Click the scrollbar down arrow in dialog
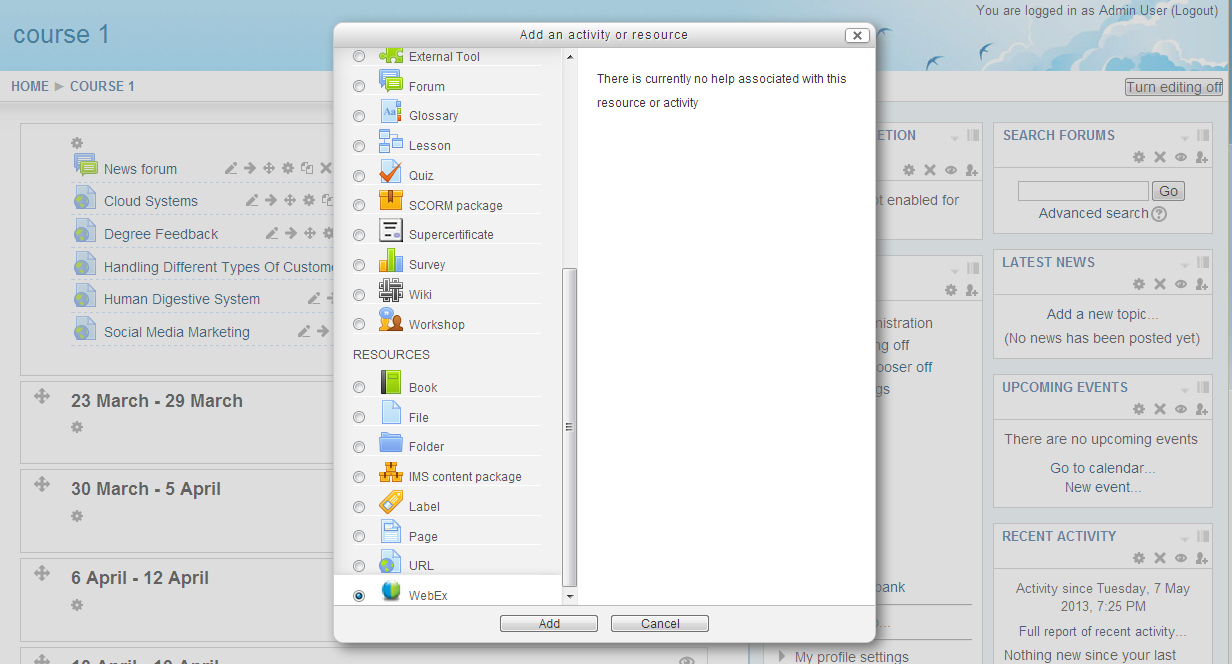 tap(570, 596)
